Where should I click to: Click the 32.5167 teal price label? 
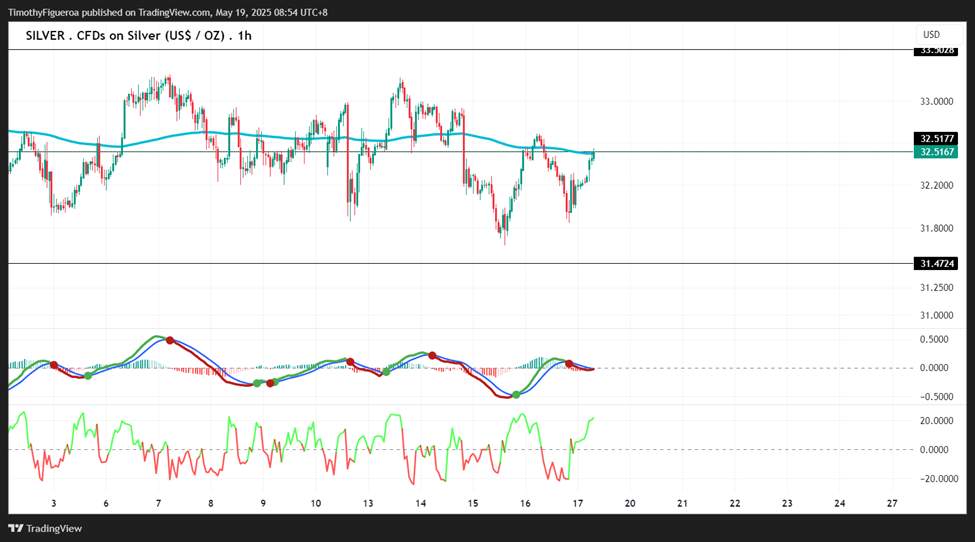(x=936, y=152)
